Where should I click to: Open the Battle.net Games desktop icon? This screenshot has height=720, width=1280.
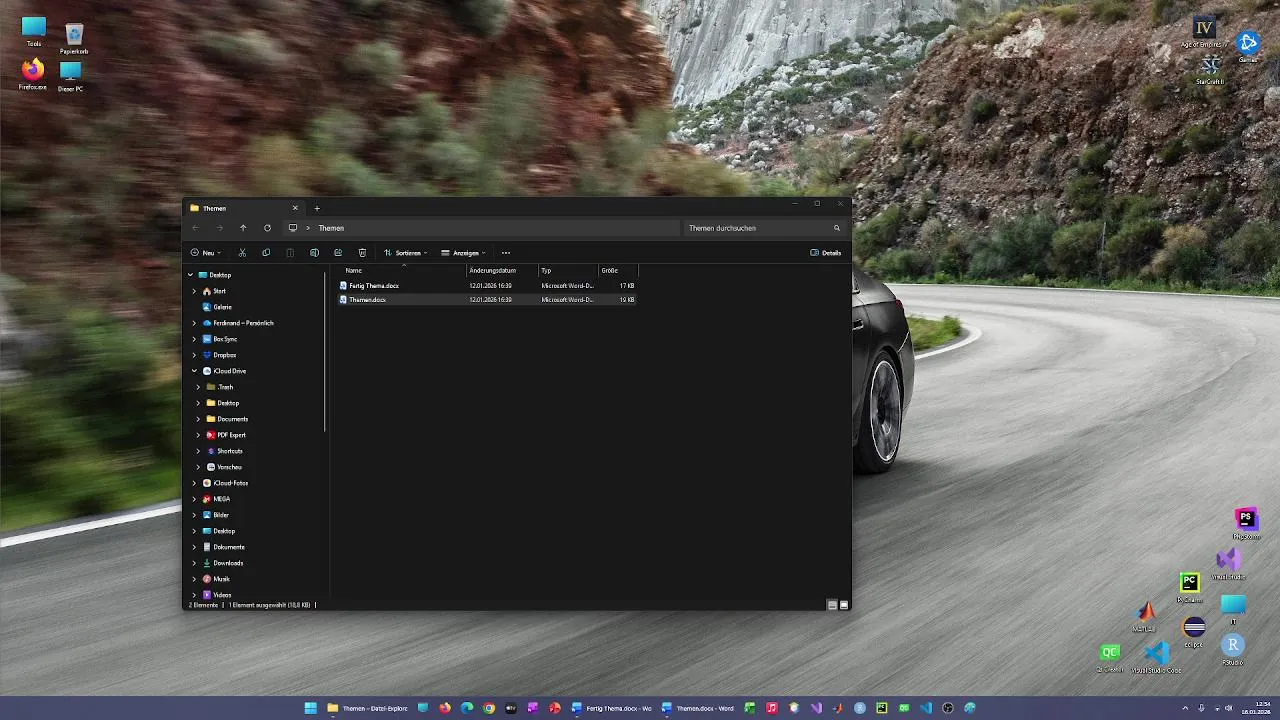click(x=1248, y=46)
